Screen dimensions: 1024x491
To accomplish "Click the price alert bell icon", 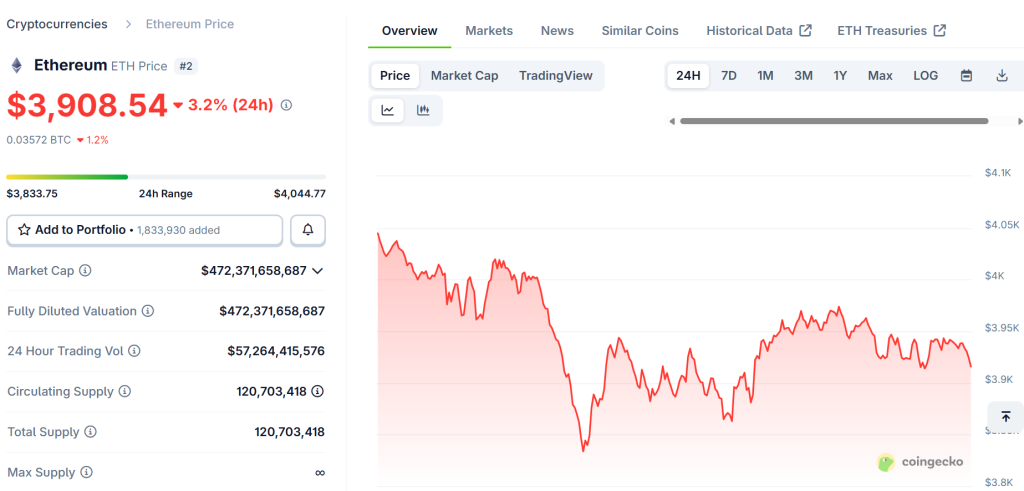I will pos(308,230).
